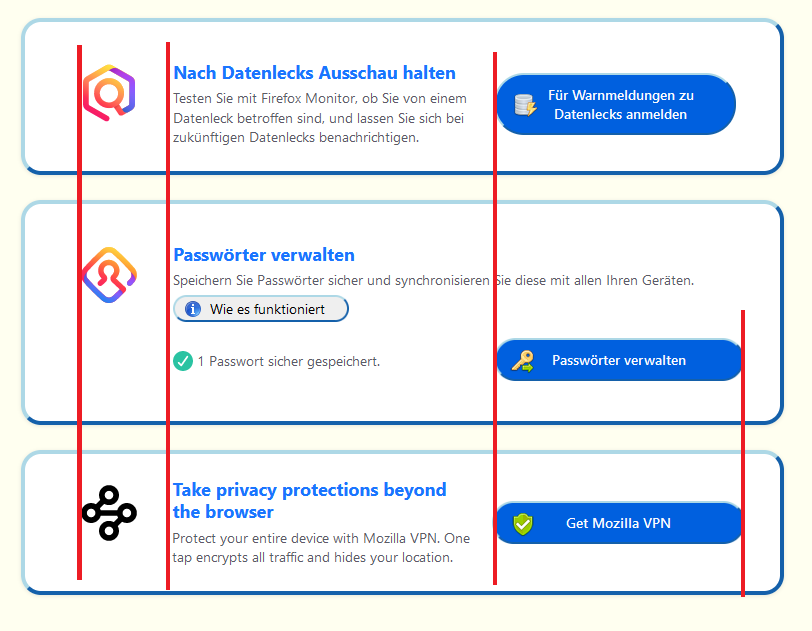Screen dimensions: 812x631
Task: Click the blue info icon beside Wie es funktioniert
Action: click(x=194, y=309)
